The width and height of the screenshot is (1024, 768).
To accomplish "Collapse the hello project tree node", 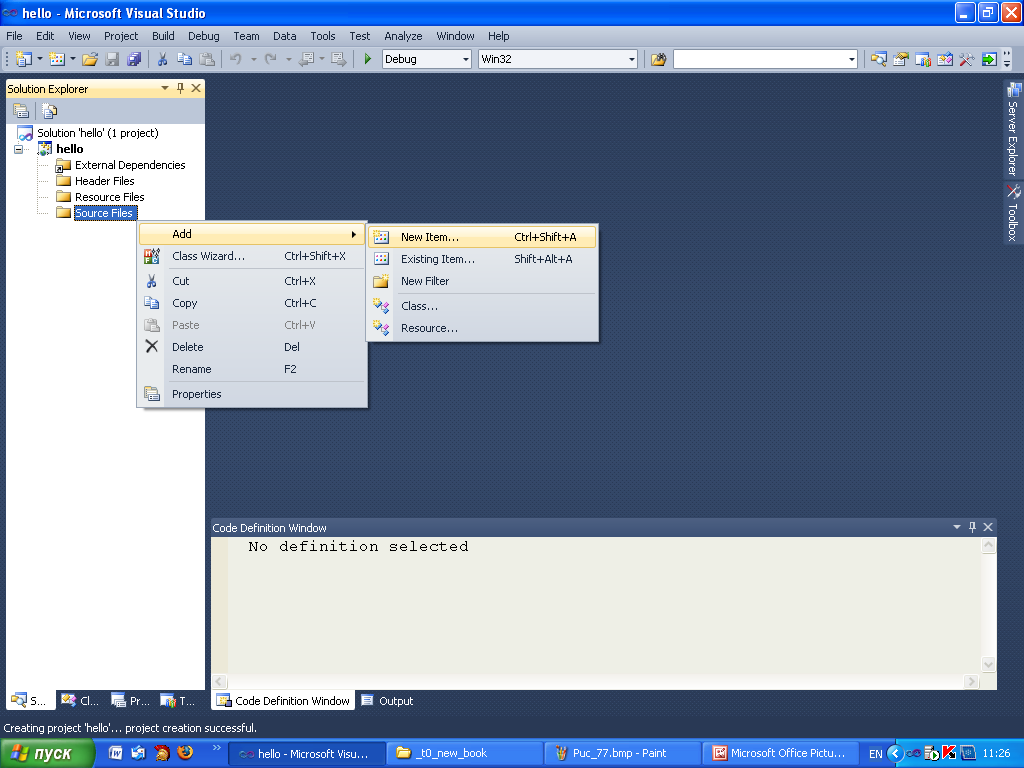I will pyautogui.click(x=18, y=149).
